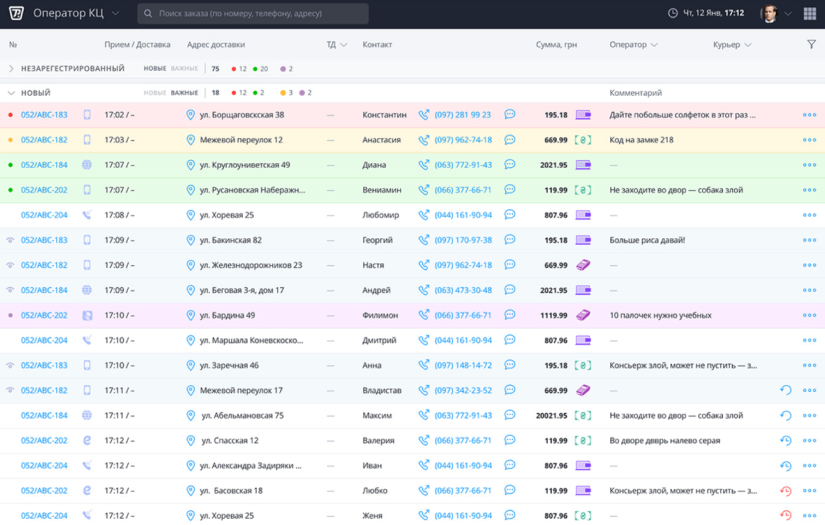Image resolution: width=825 pixels, height=525 pixels.
Task: Dial (097) 148-14-72 for Анна
Action: pos(463,365)
